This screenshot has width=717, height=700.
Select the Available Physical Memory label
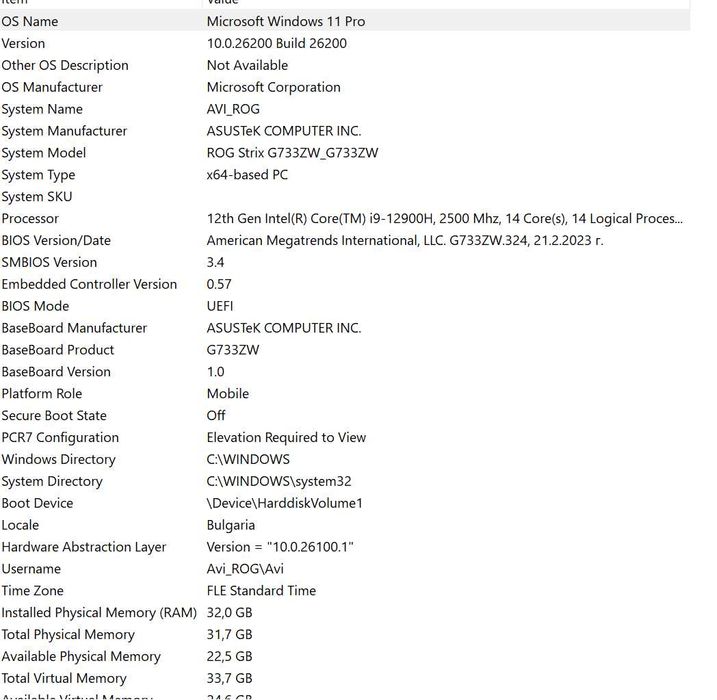coord(81,657)
